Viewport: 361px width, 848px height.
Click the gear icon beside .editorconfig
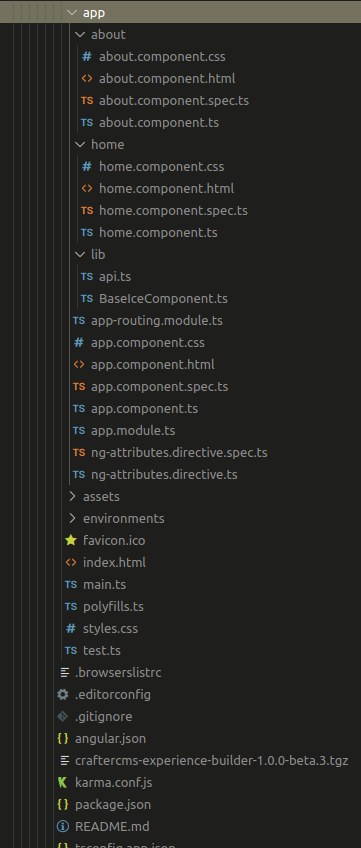[x=63, y=694]
